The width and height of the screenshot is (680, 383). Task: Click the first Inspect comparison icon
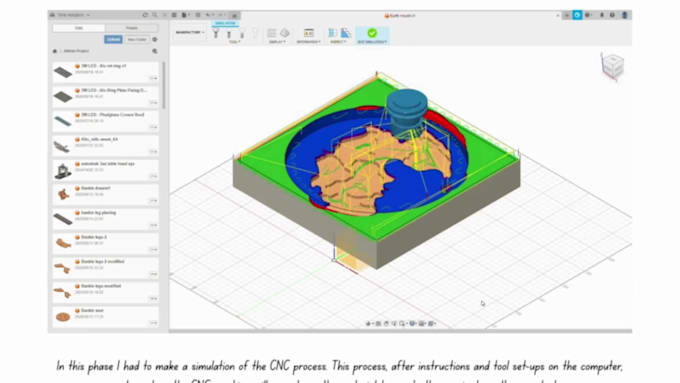pyautogui.click(x=332, y=33)
